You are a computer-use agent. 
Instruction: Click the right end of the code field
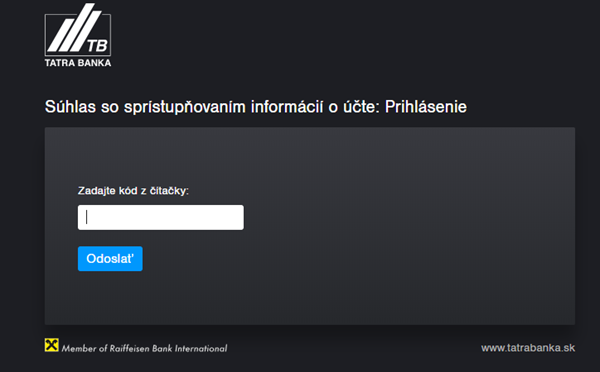237,217
